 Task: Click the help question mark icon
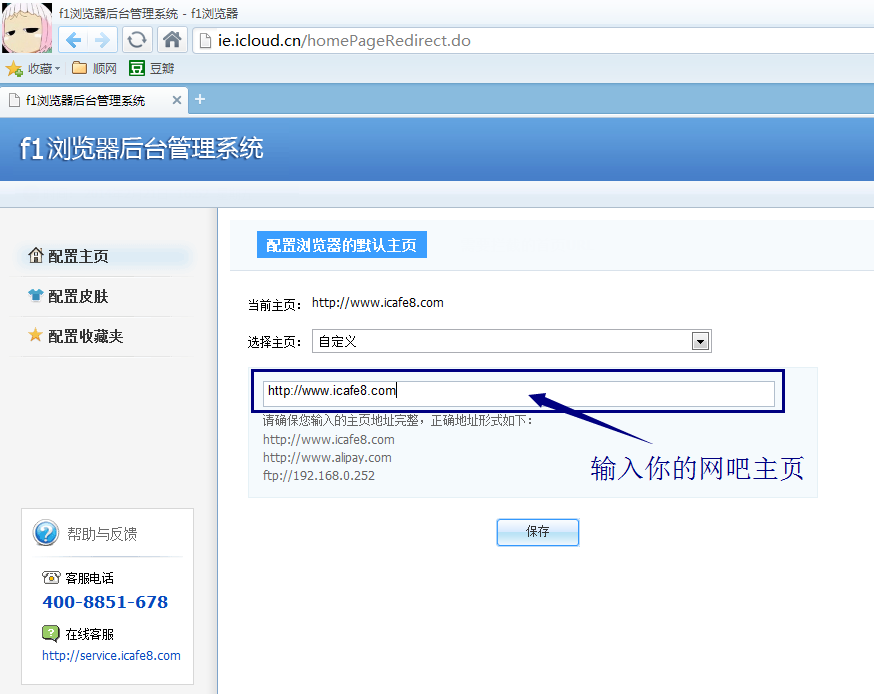point(46,533)
